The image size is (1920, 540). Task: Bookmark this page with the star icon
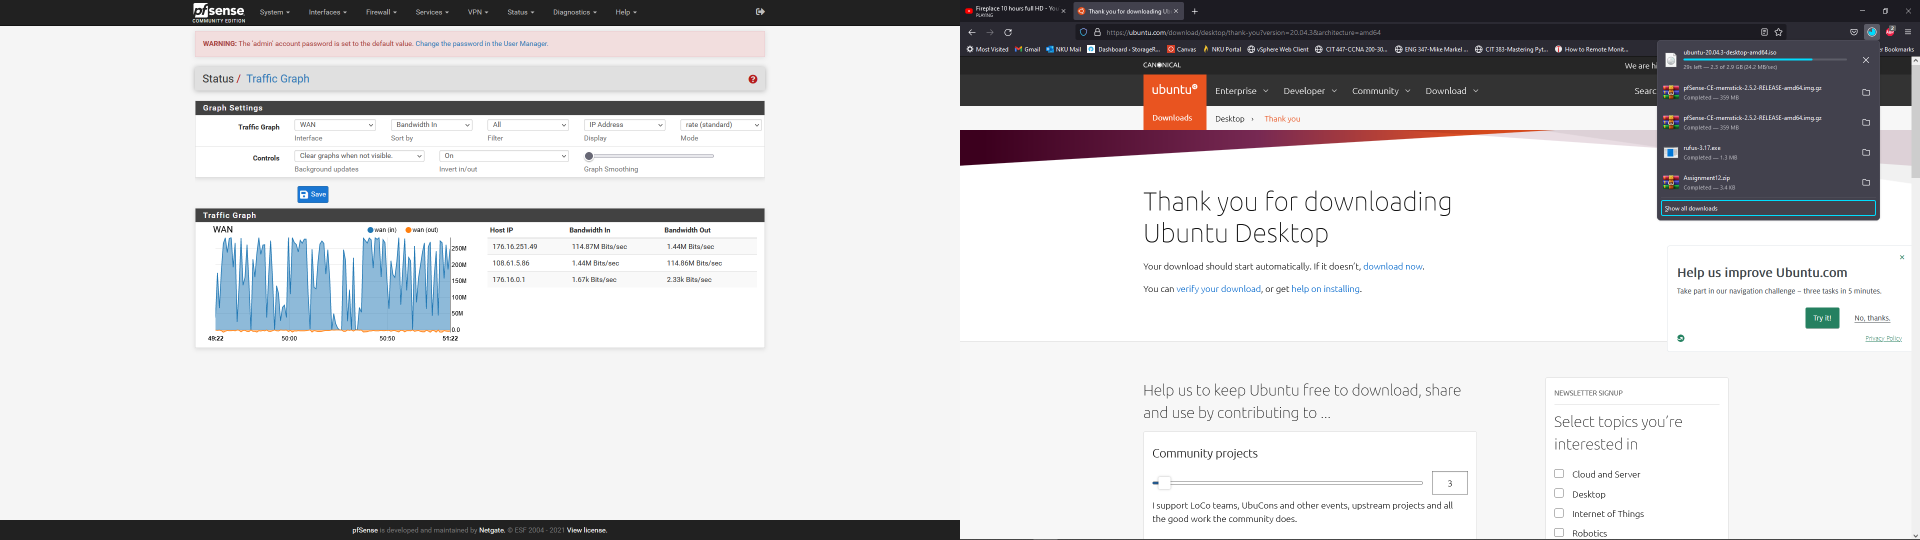click(1778, 32)
